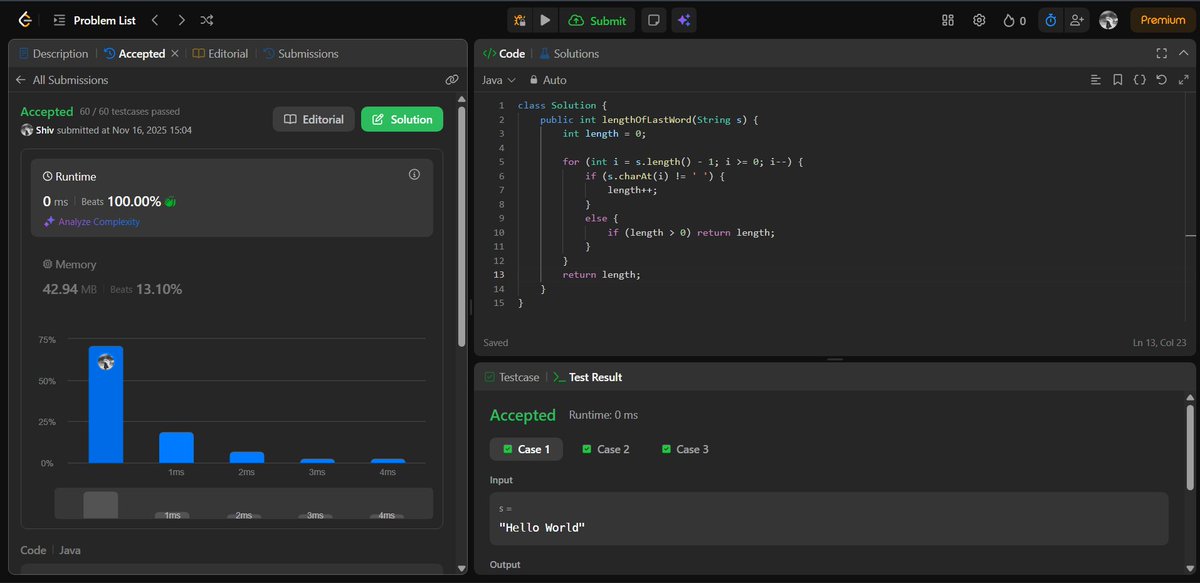Switch to the Test Result tab
The height and width of the screenshot is (583, 1200).
click(x=588, y=377)
